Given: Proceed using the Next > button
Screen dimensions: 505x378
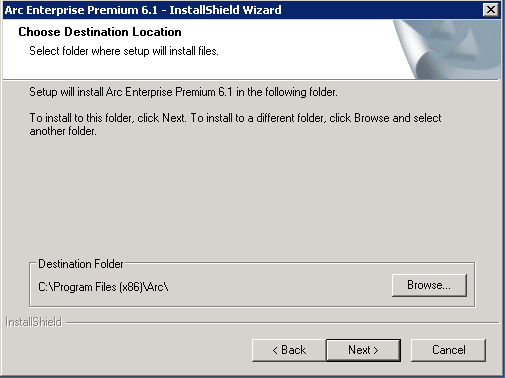Looking at the screenshot, I should pos(363,350).
